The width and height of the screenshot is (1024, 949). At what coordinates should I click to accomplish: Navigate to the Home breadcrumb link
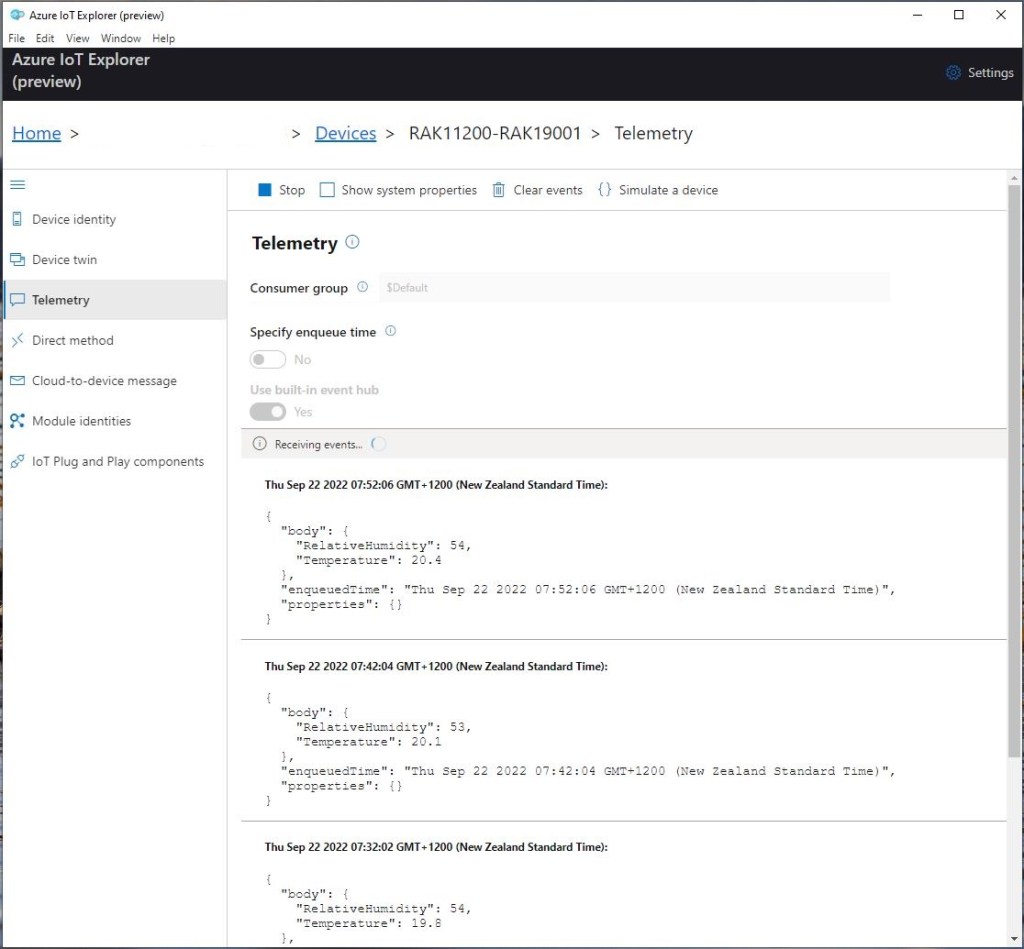click(x=36, y=133)
